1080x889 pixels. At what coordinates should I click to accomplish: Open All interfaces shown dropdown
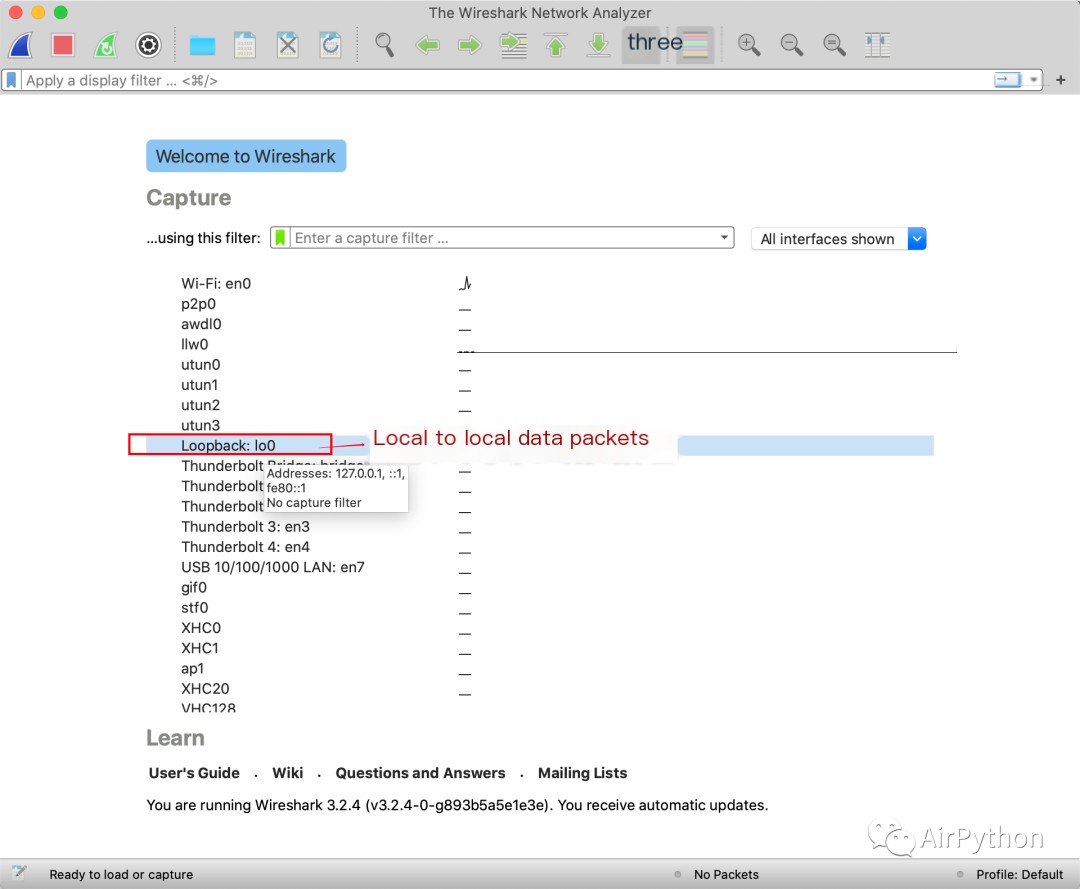838,239
